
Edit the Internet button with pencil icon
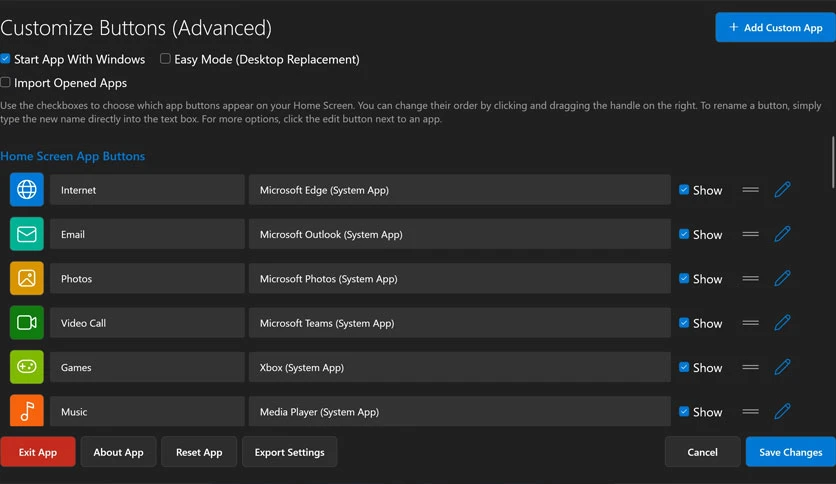click(782, 190)
